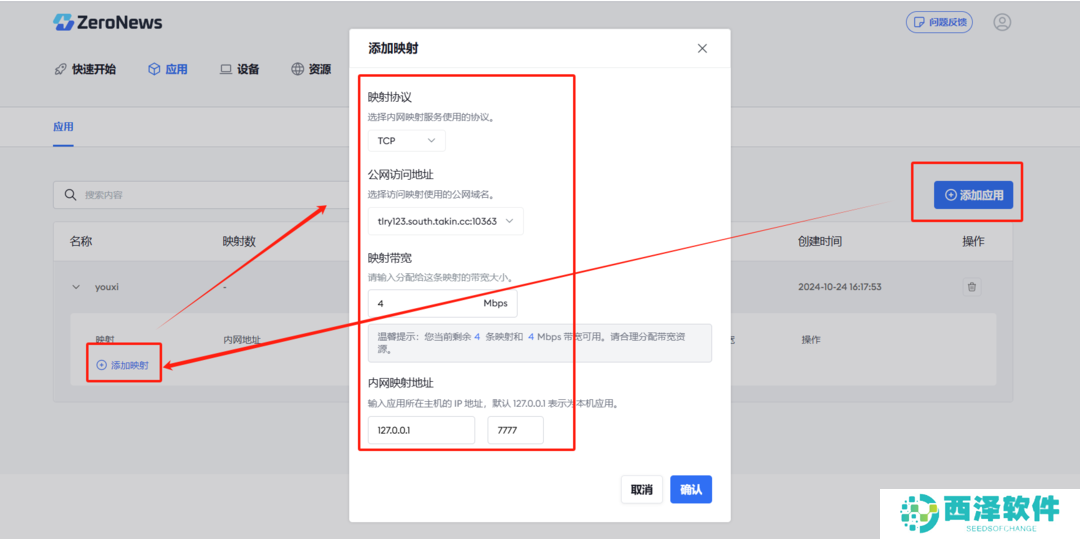Screen dimensions: 1080x539
Task: Go to 快速开始 menu item
Action: [x=84, y=69]
